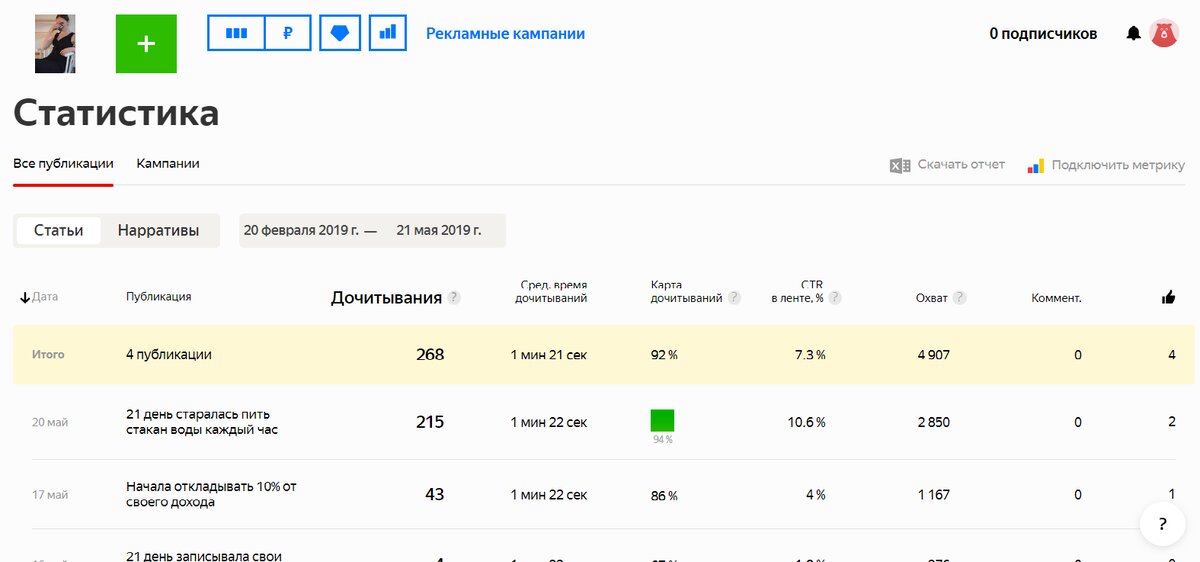Sort by Дата column arrow
This screenshot has width=1200, height=562.
[x=25, y=297]
